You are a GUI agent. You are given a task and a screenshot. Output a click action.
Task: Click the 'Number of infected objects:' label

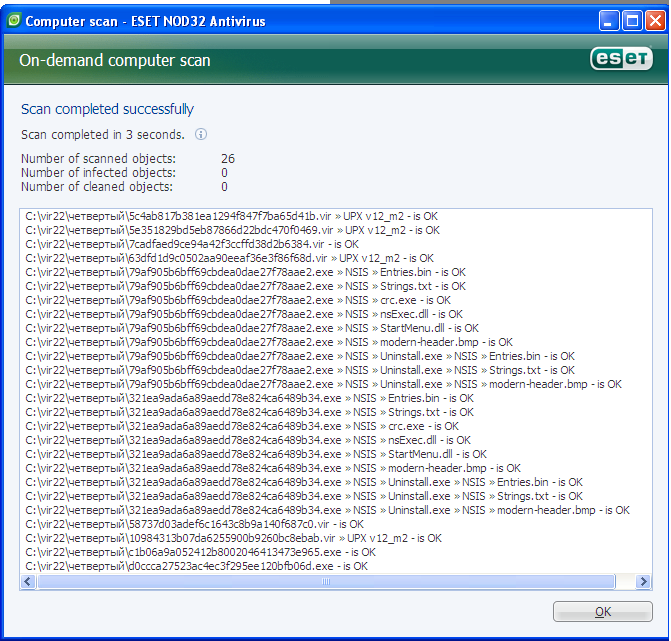click(x=98, y=173)
